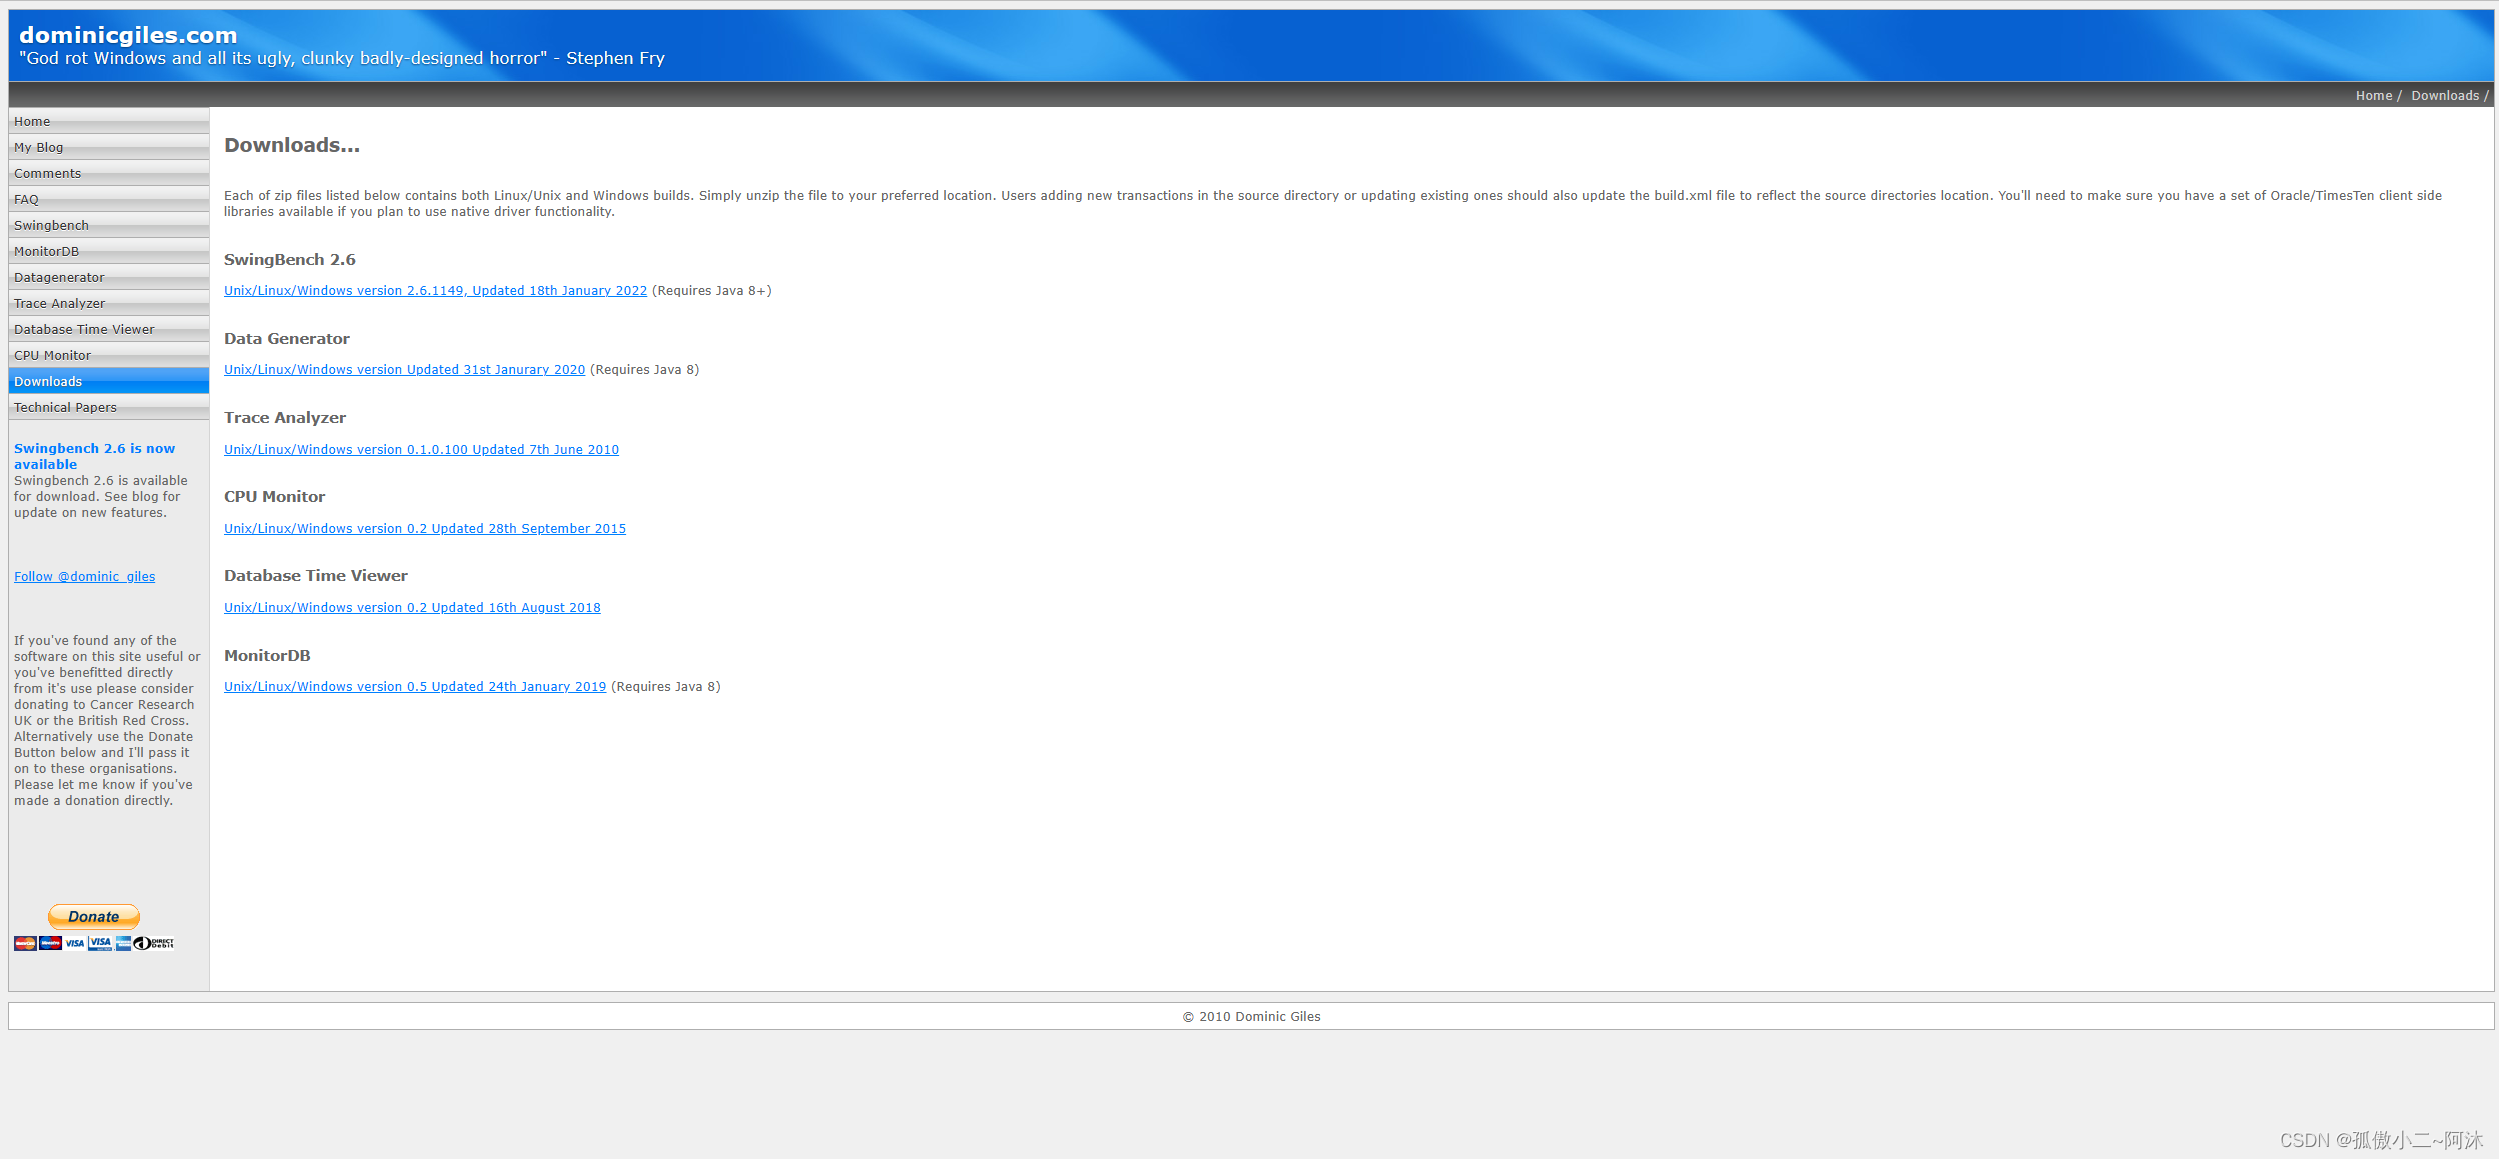2499x1159 pixels.
Task: Click Data Generator 31st January 2020 link
Action: coord(404,370)
